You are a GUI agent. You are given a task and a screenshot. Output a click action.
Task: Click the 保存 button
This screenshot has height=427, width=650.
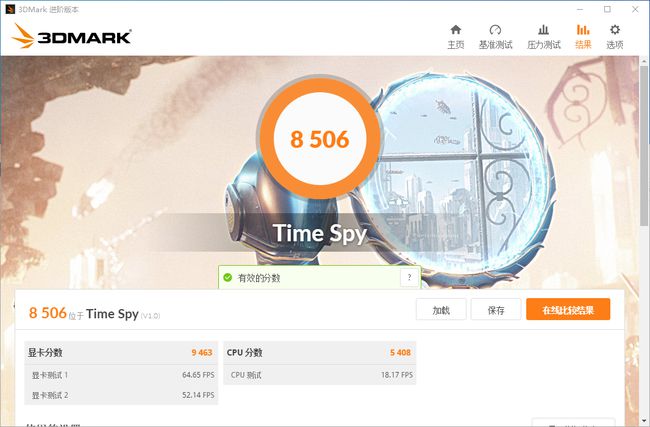[x=496, y=309]
